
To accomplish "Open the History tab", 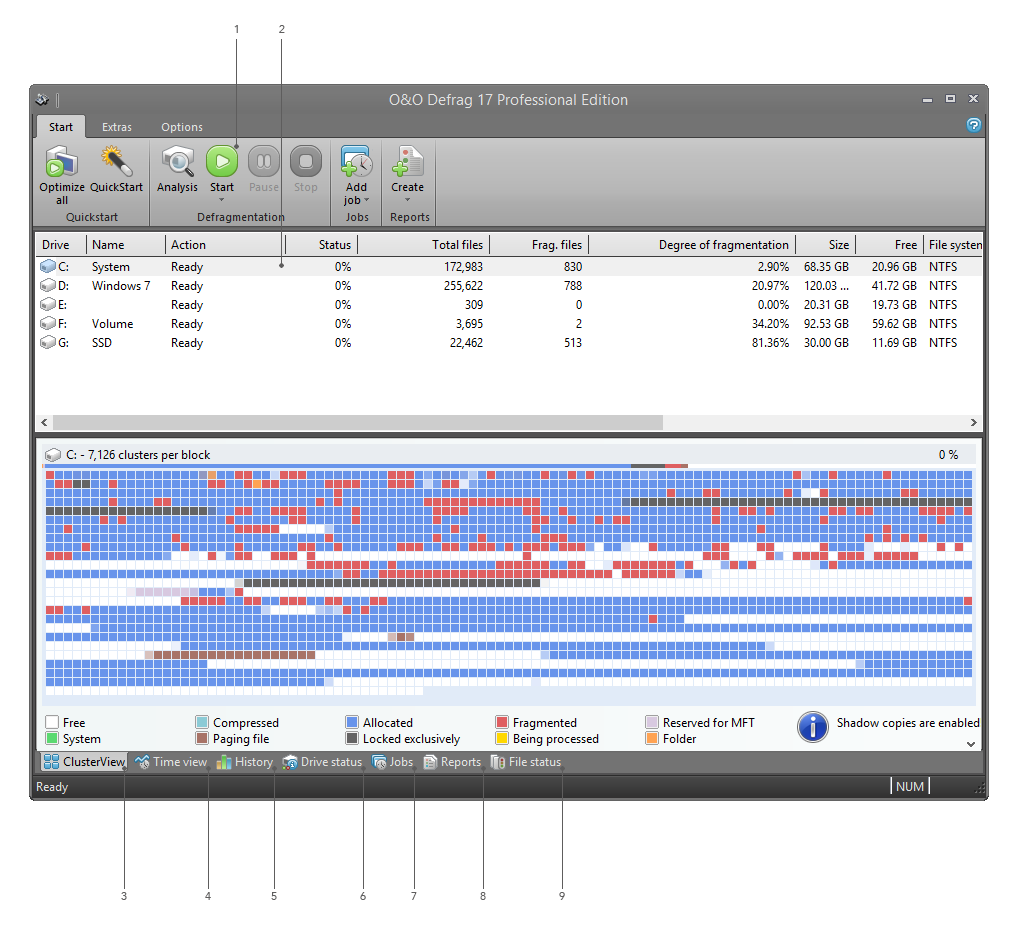I will (244, 762).
